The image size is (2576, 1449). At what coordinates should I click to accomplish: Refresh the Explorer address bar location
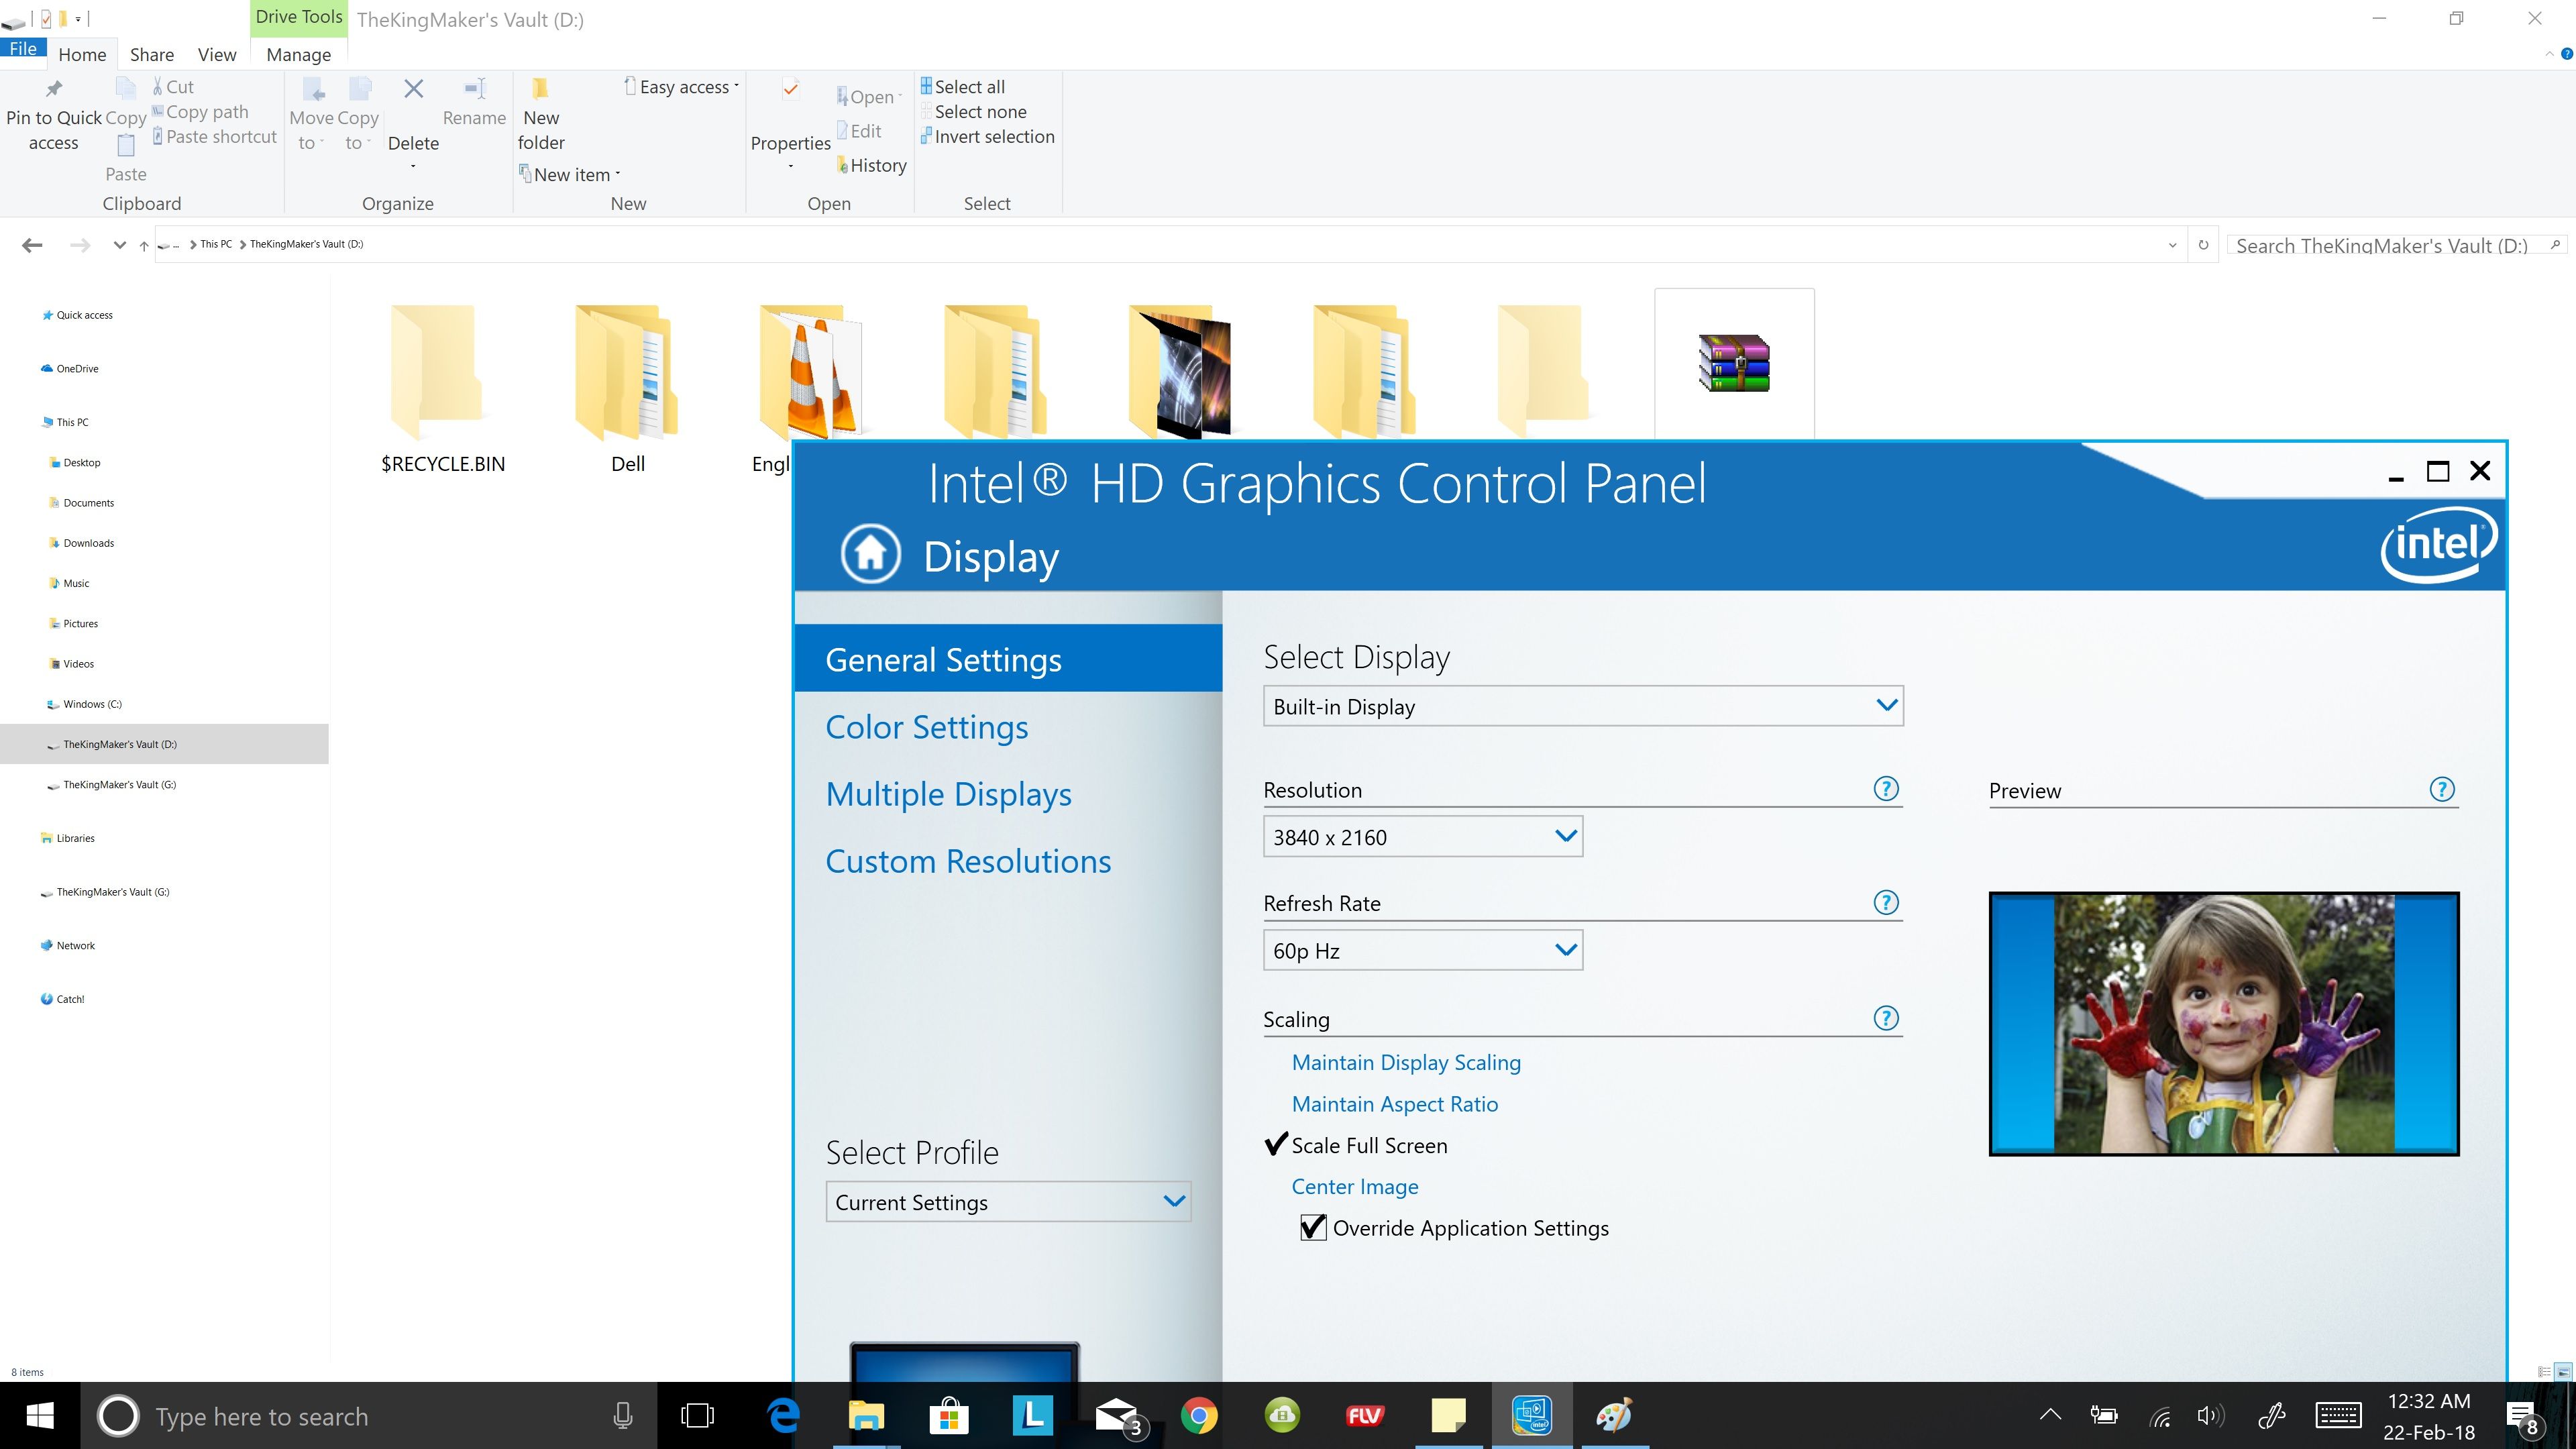tap(2203, 245)
